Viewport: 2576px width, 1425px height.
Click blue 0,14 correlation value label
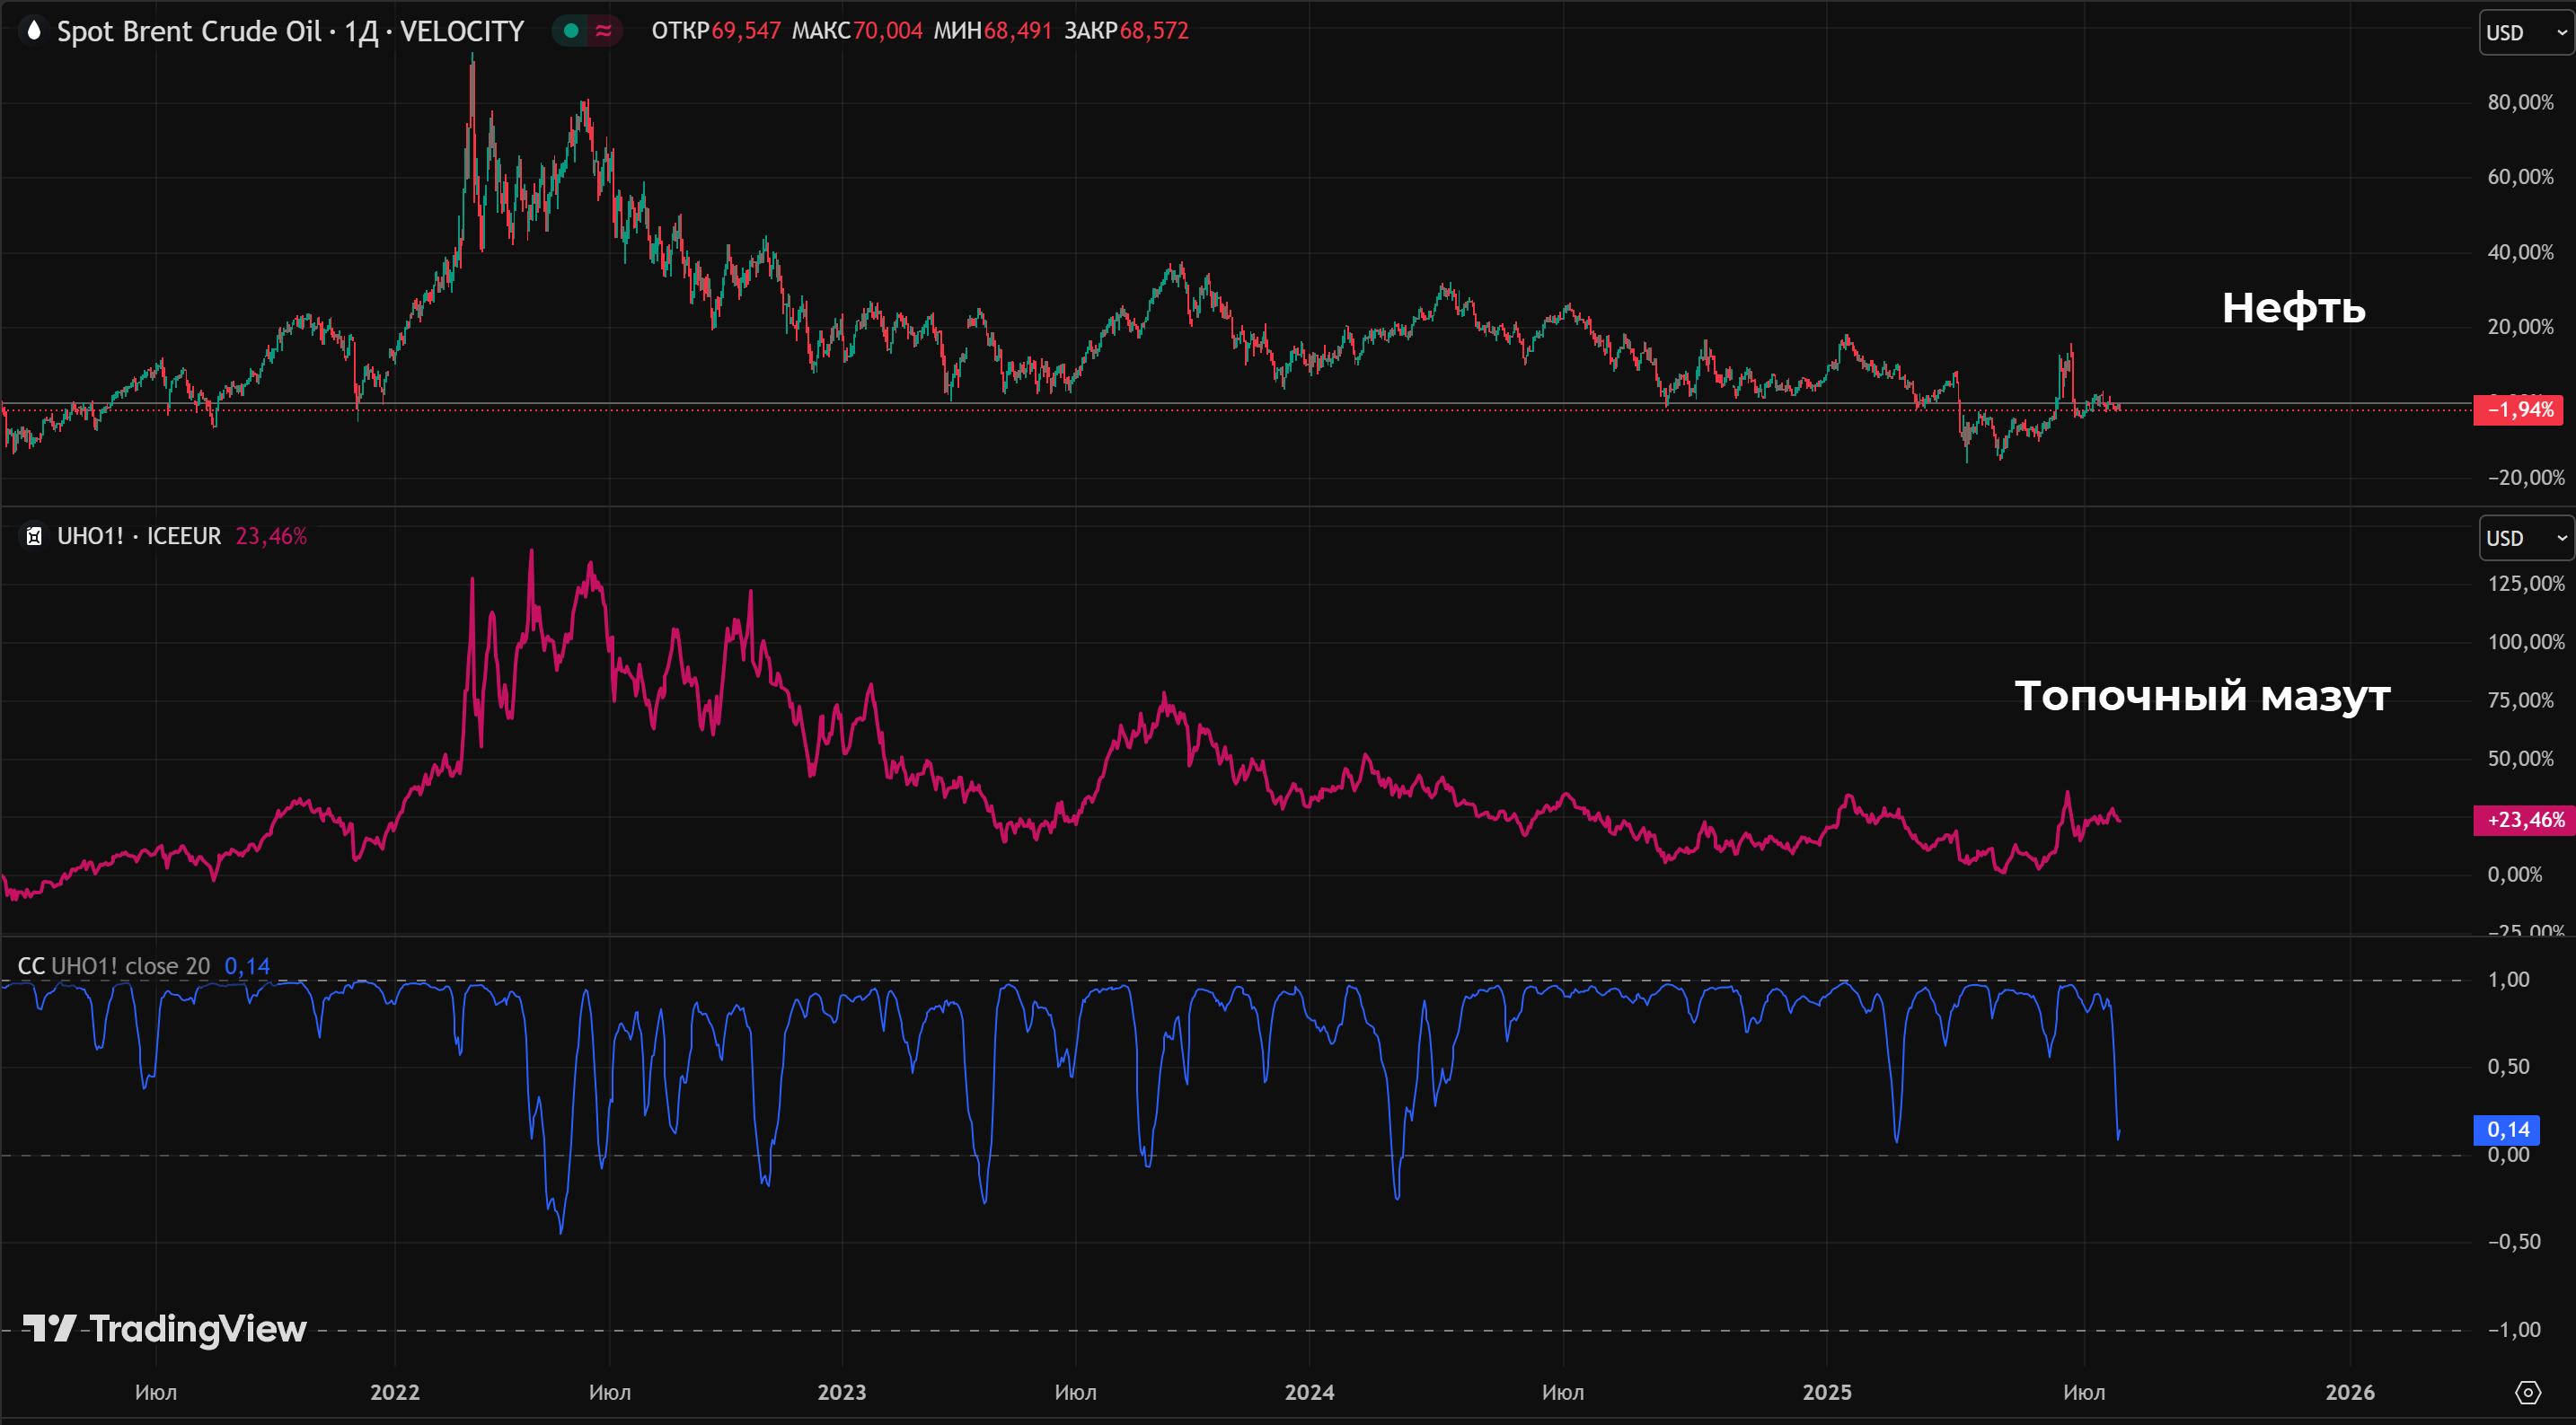tap(2507, 1130)
